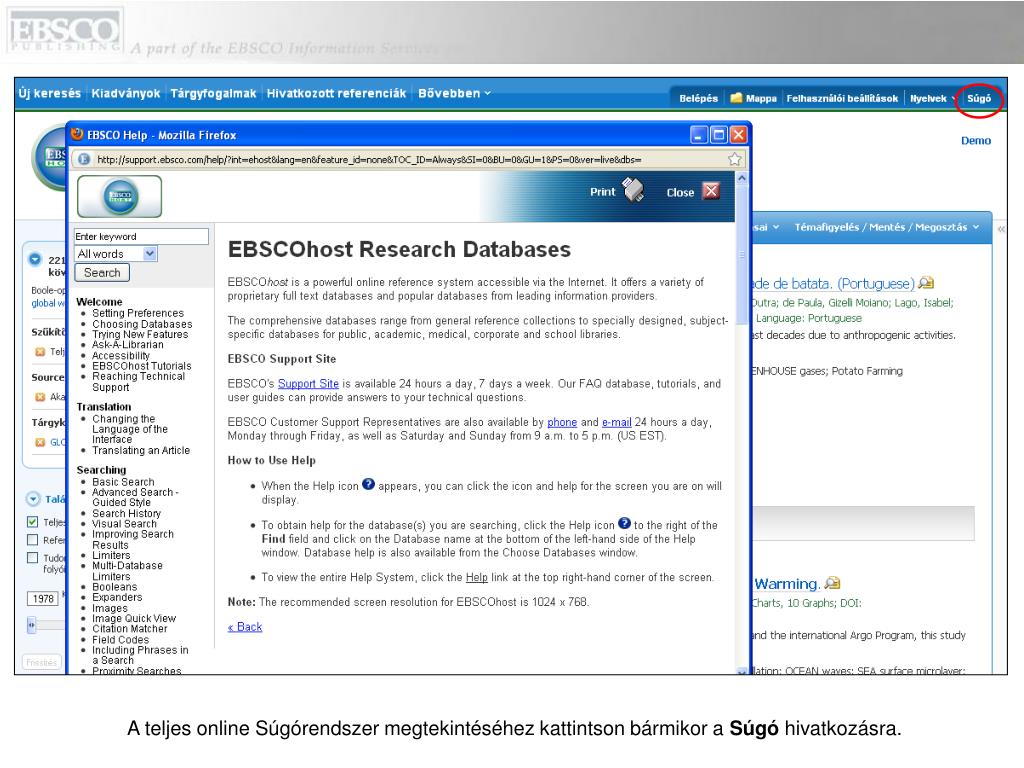Click the red Close X icon in help banner
This screenshot has height=768, width=1024.
point(711,191)
